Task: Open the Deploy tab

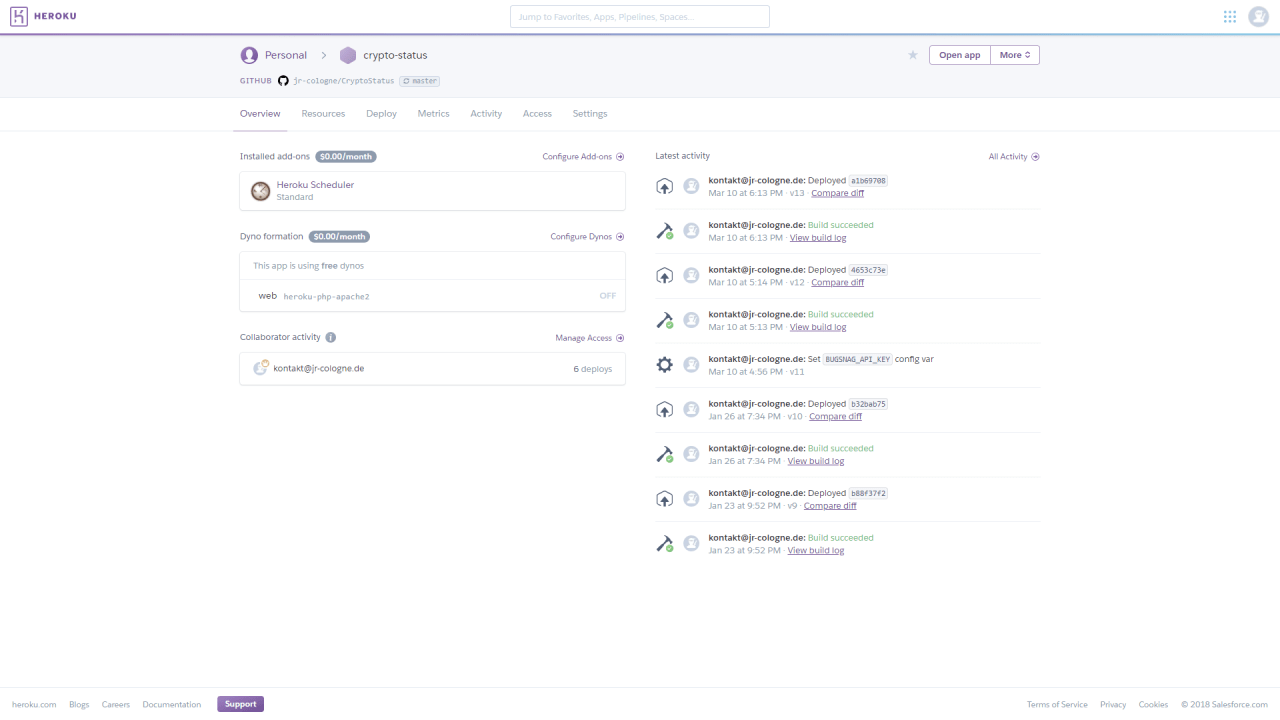Action: [x=381, y=114]
